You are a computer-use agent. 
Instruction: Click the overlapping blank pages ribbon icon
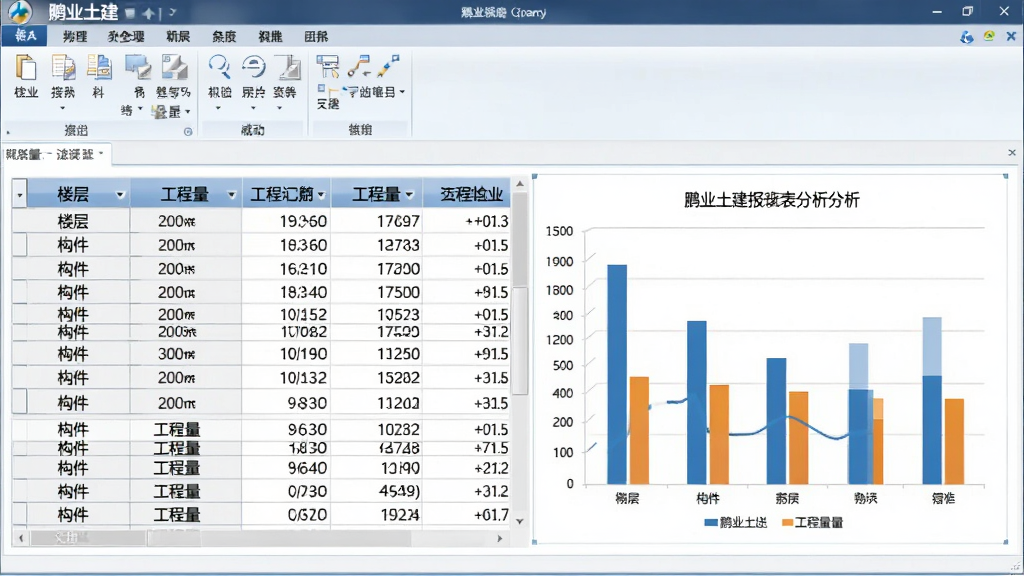26,68
